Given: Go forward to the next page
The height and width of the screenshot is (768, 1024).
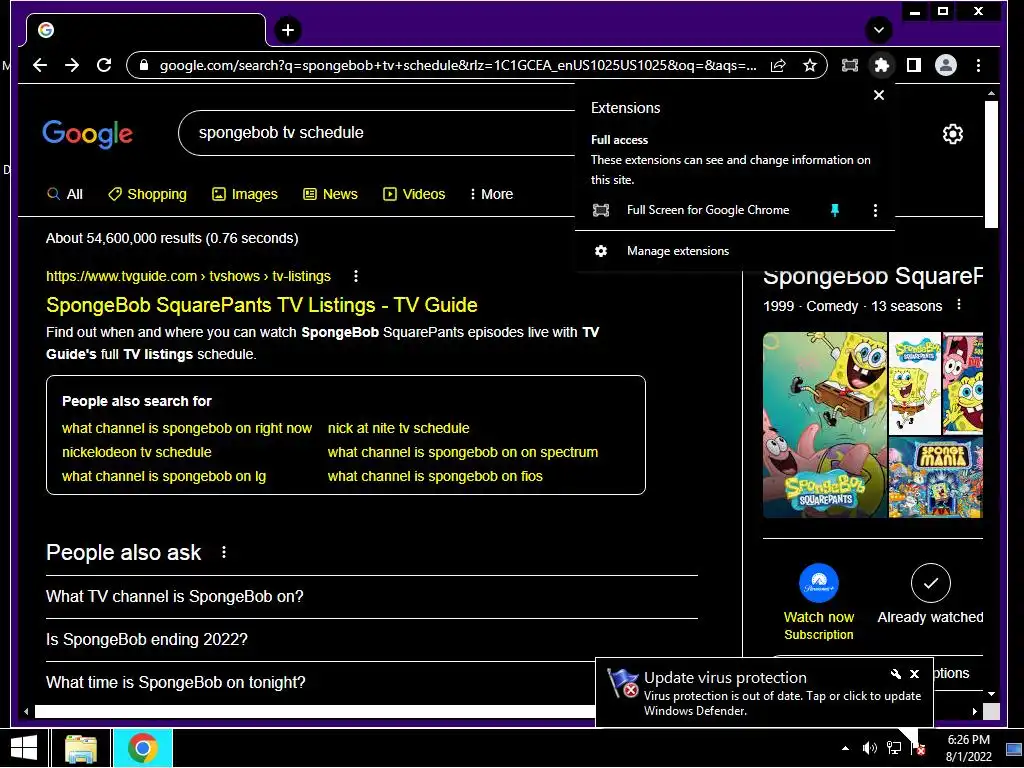Looking at the screenshot, I should coord(72,65).
